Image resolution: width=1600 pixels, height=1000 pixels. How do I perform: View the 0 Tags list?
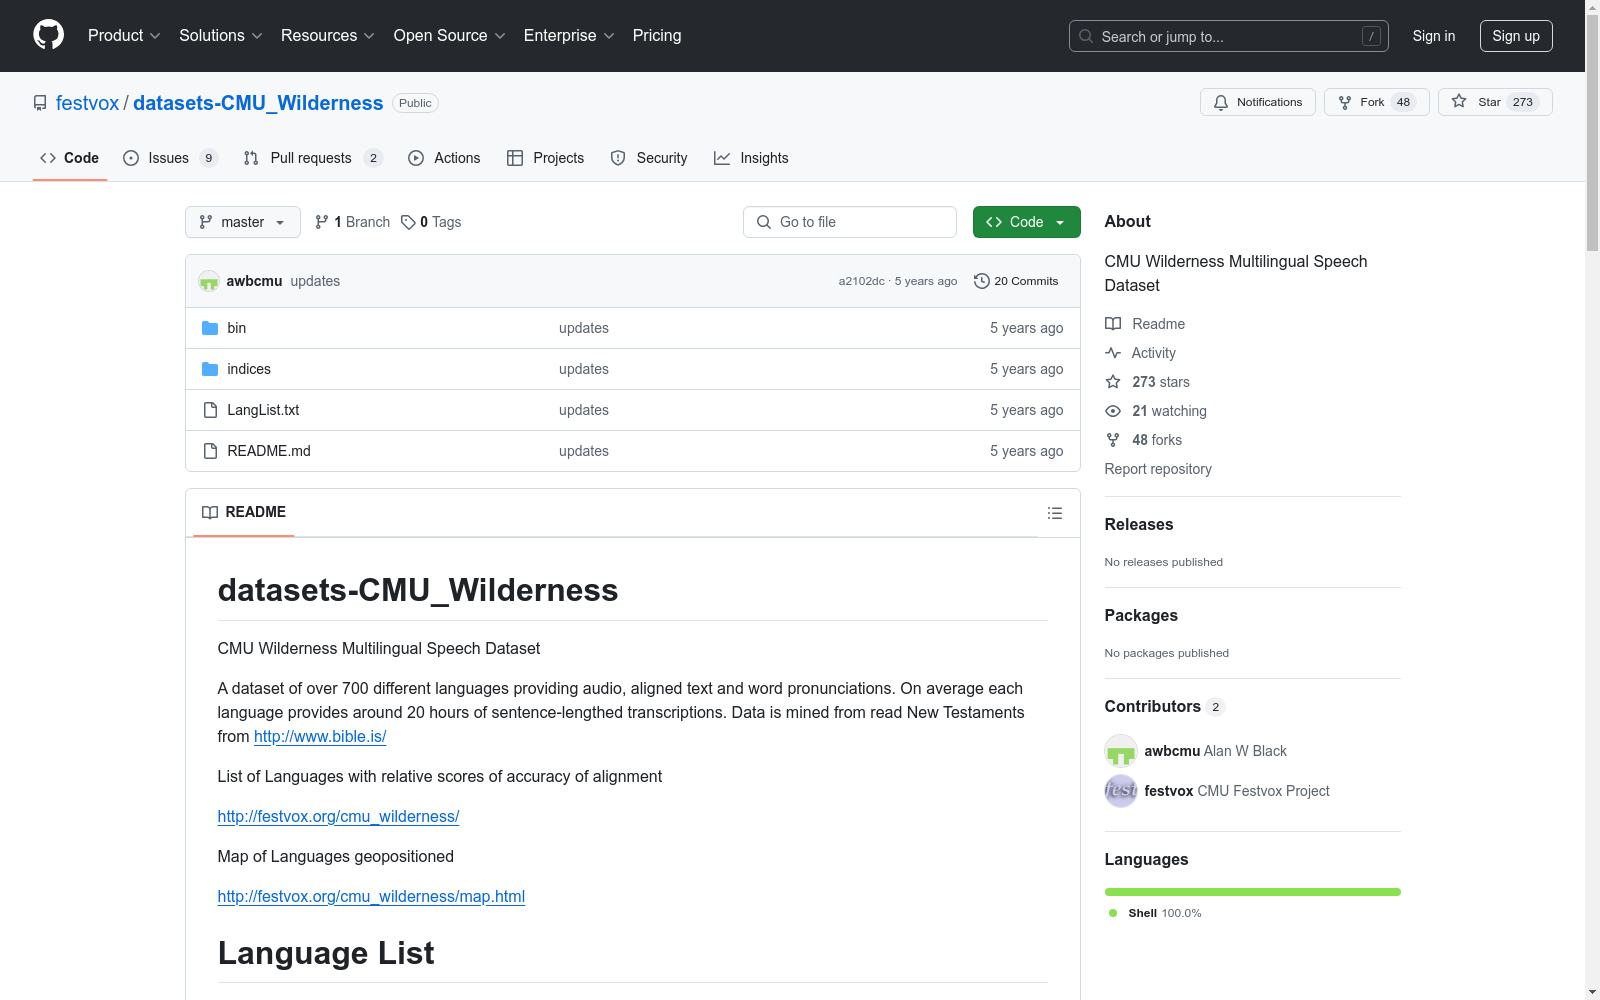point(431,222)
